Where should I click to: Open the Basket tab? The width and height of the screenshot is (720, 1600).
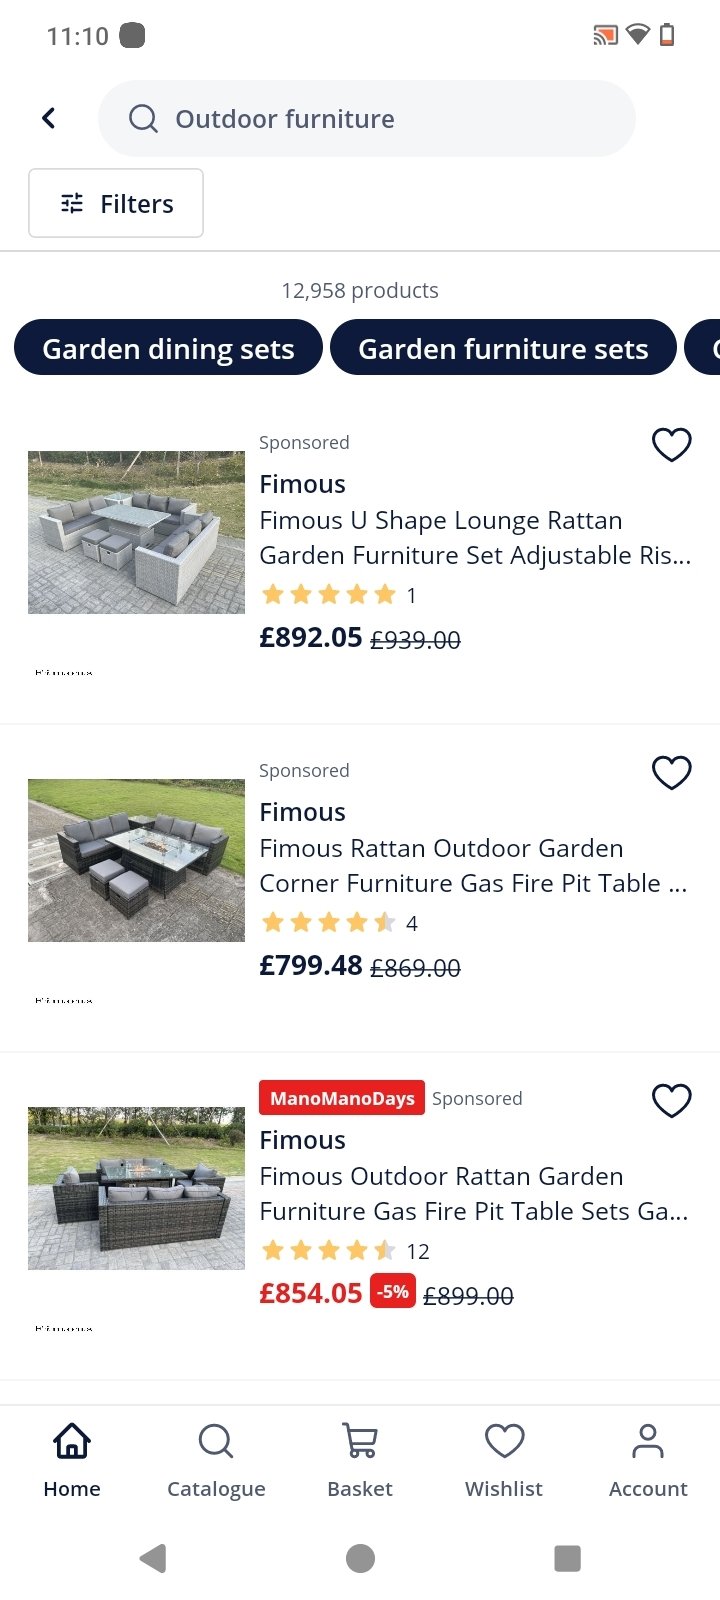coord(360,1460)
